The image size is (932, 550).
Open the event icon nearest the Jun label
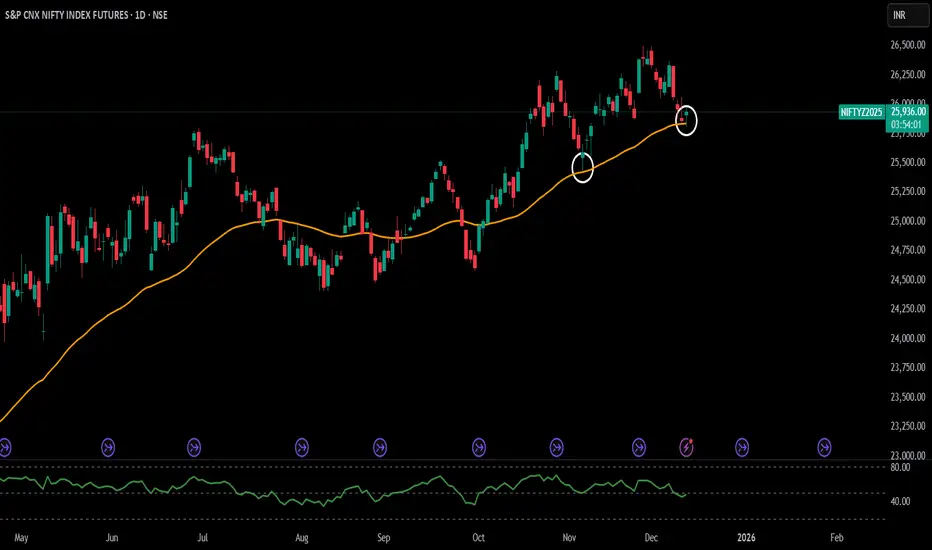click(108, 447)
